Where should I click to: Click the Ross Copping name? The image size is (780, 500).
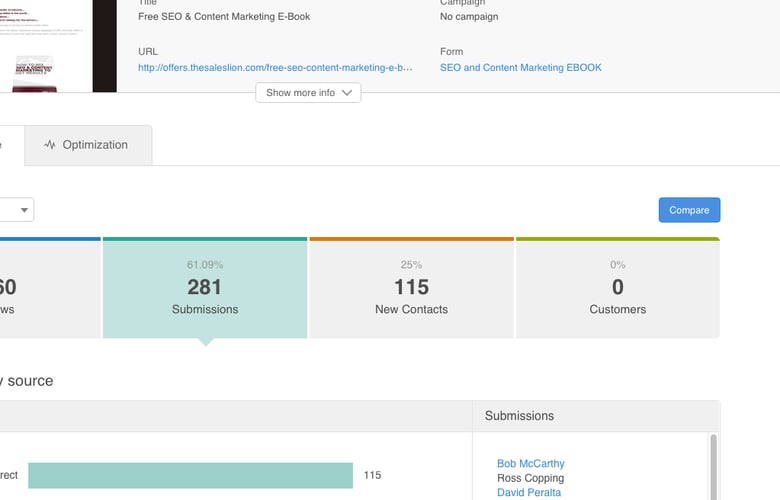(x=530, y=478)
